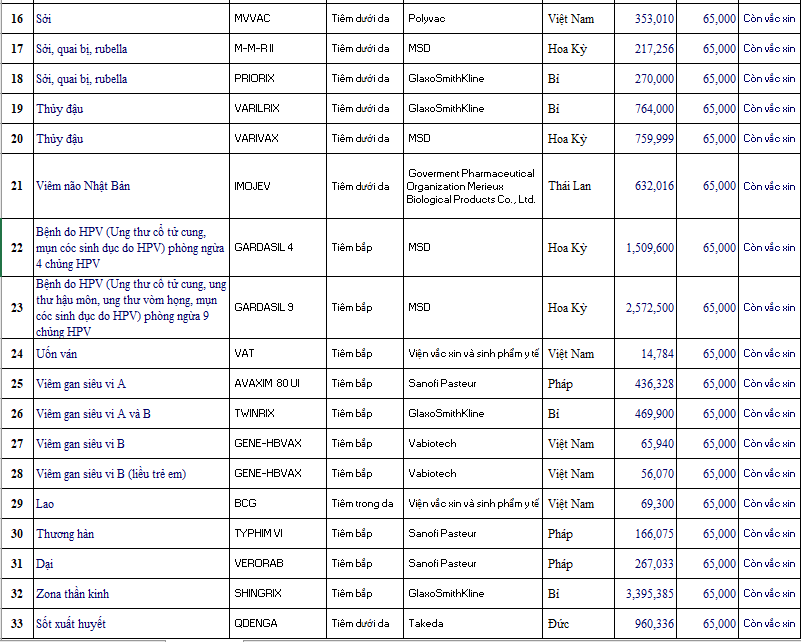Click the "TWINRIX" cell

pos(278,414)
